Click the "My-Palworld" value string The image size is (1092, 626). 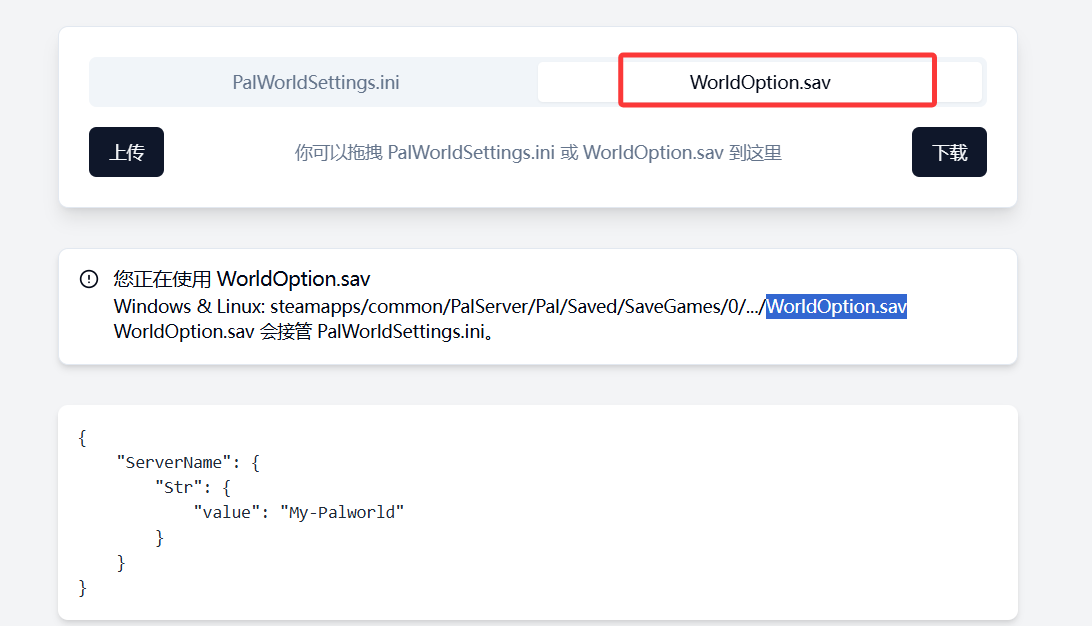tap(342, 512)
